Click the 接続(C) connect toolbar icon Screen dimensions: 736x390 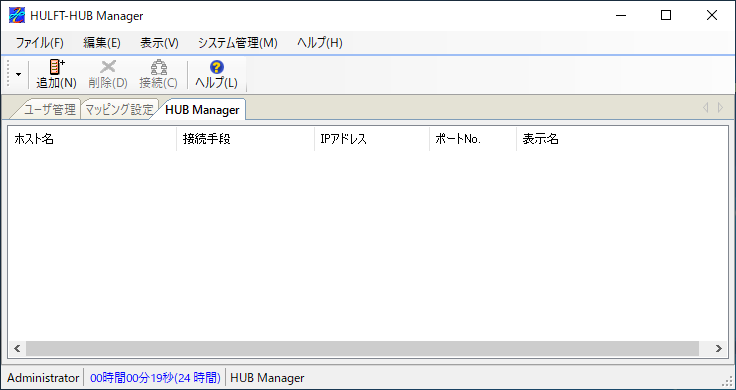point(159,75)
